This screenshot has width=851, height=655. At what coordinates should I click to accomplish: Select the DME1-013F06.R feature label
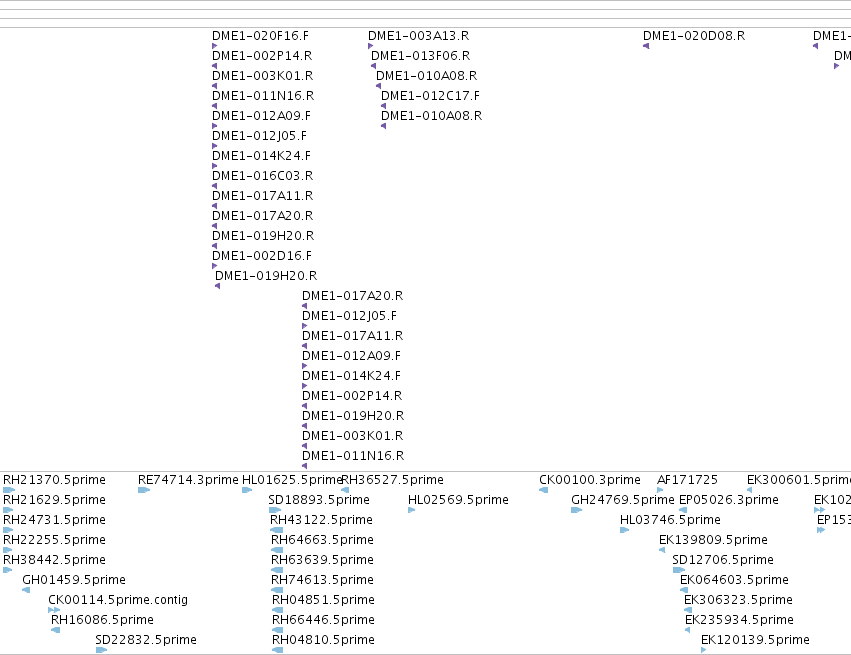[x=421, y=56]
